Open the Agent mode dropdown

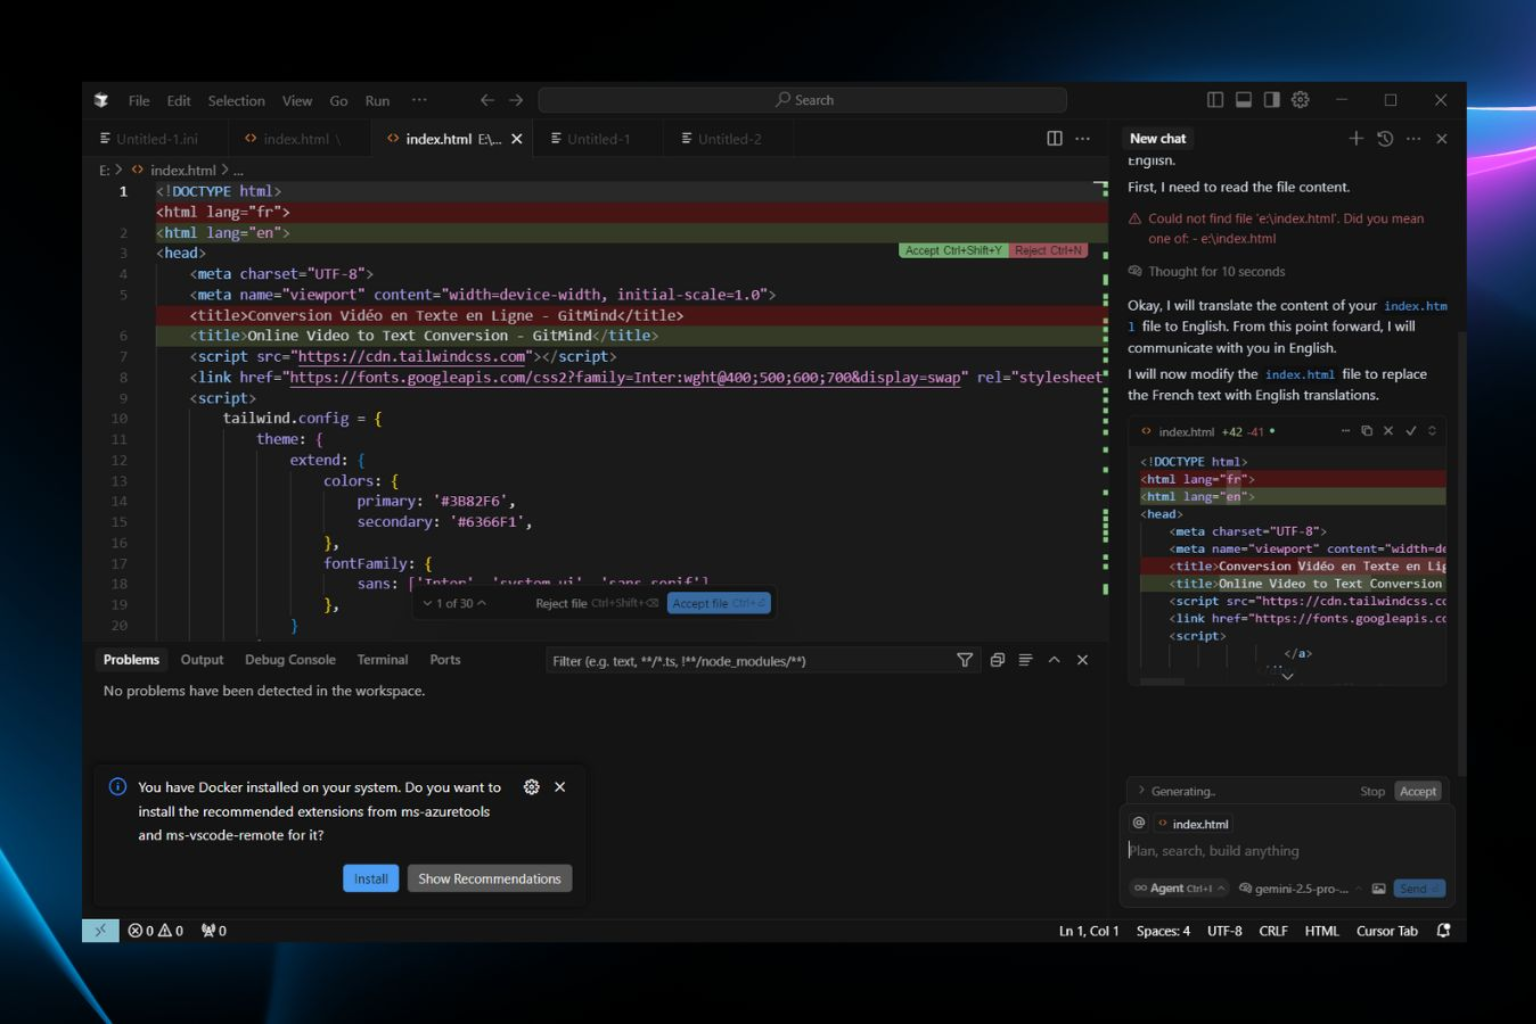click(1178, 888)
